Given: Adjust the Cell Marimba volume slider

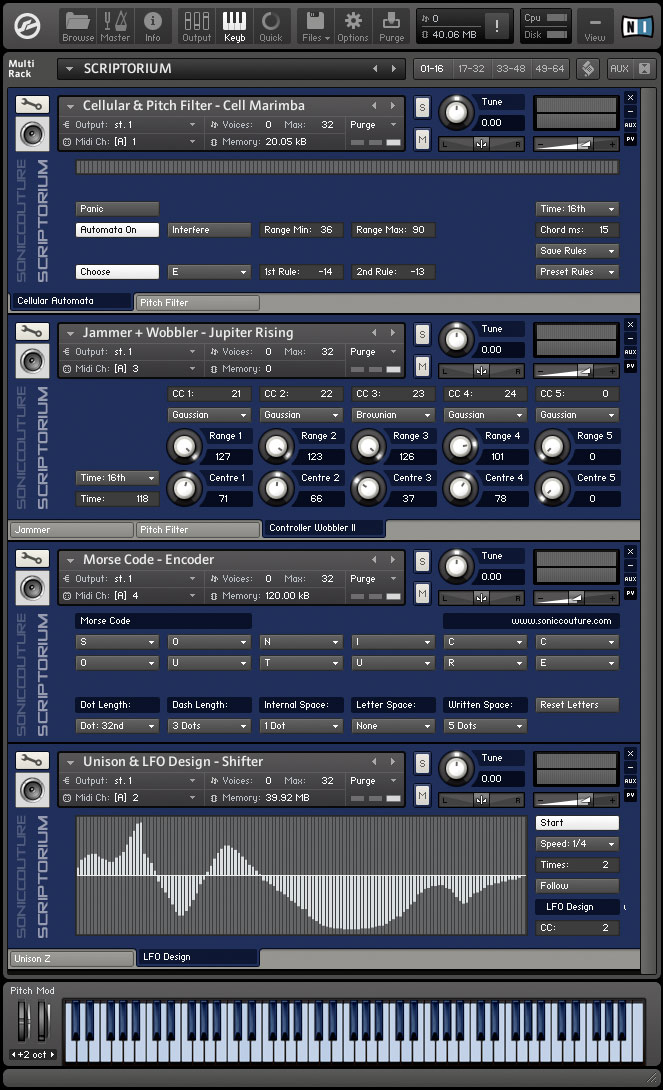Looking at the screenshot, I should [575, 144].
